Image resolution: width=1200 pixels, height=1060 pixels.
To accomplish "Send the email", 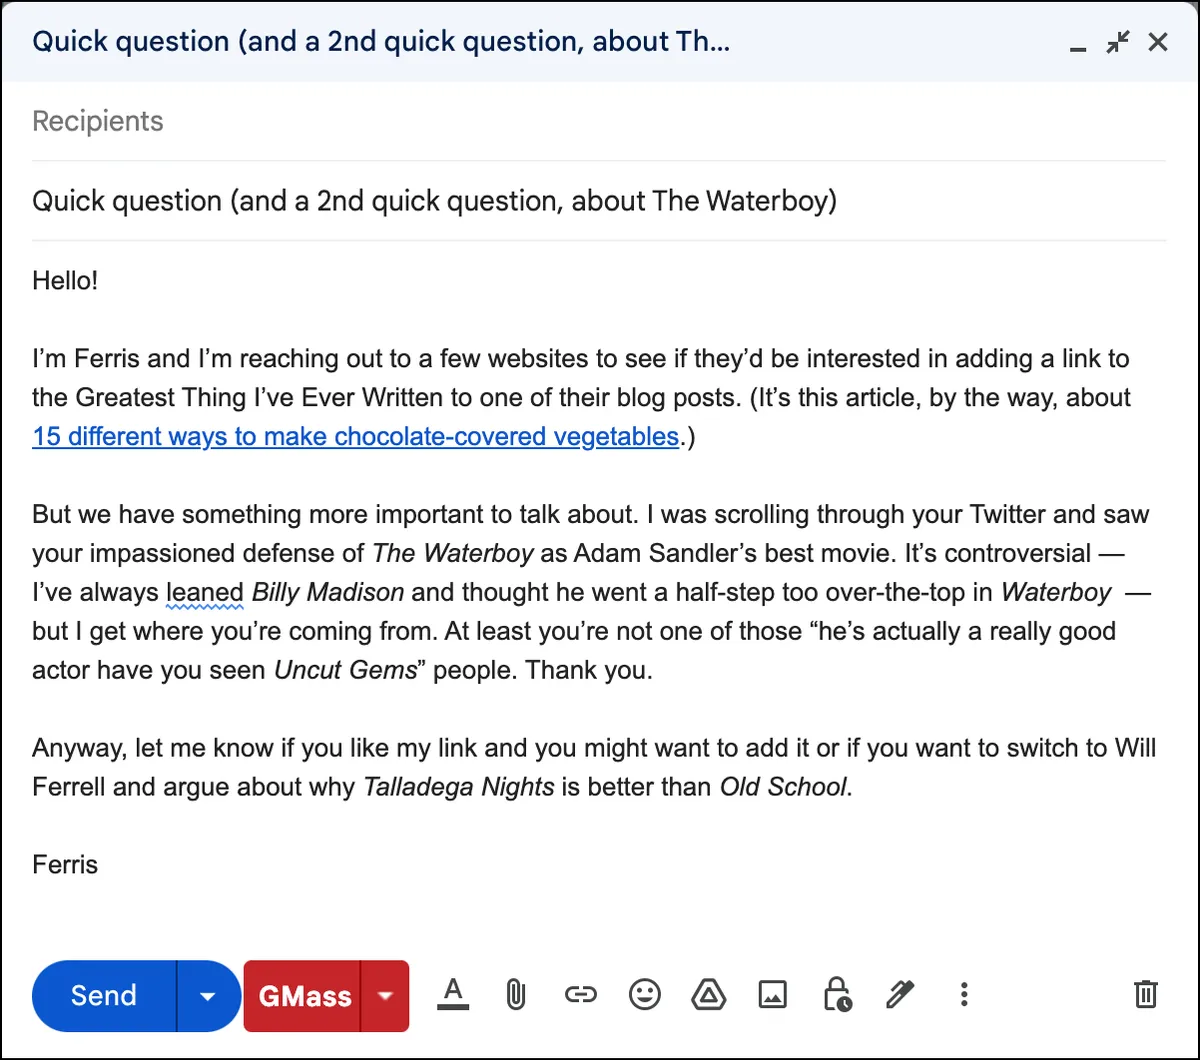I will click(x=104, y=996).
